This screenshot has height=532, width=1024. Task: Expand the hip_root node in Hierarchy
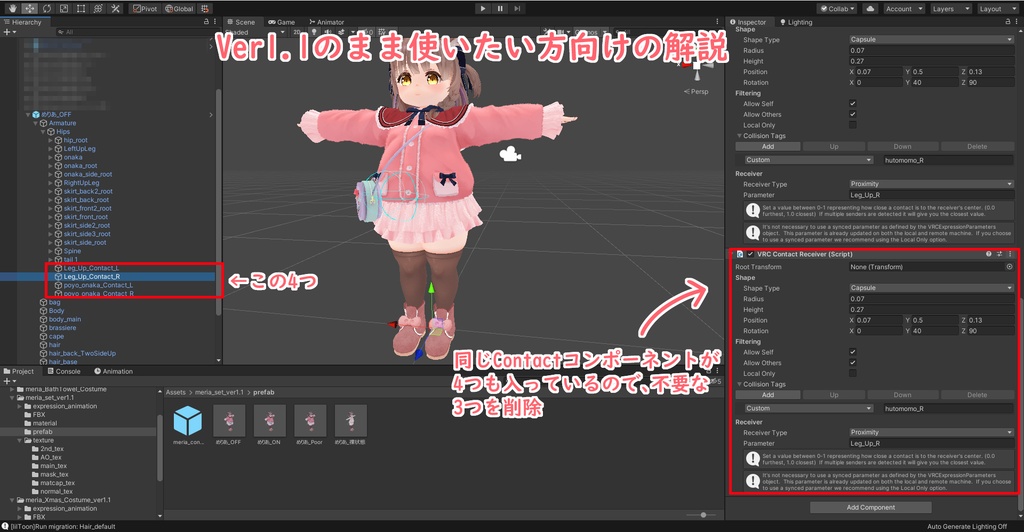pos(51,140)
